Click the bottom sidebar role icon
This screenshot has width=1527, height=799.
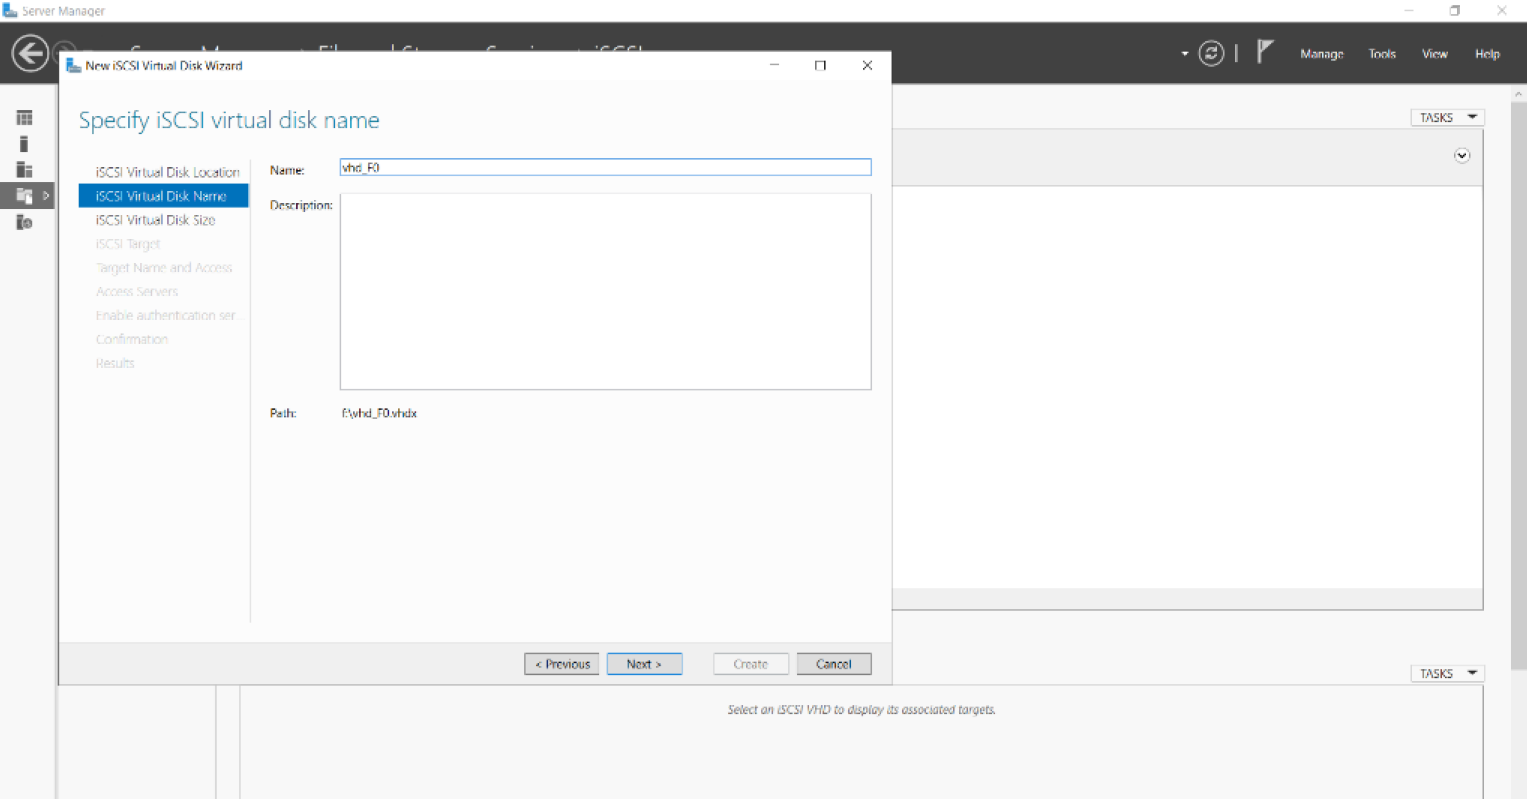tap(24, 222)
